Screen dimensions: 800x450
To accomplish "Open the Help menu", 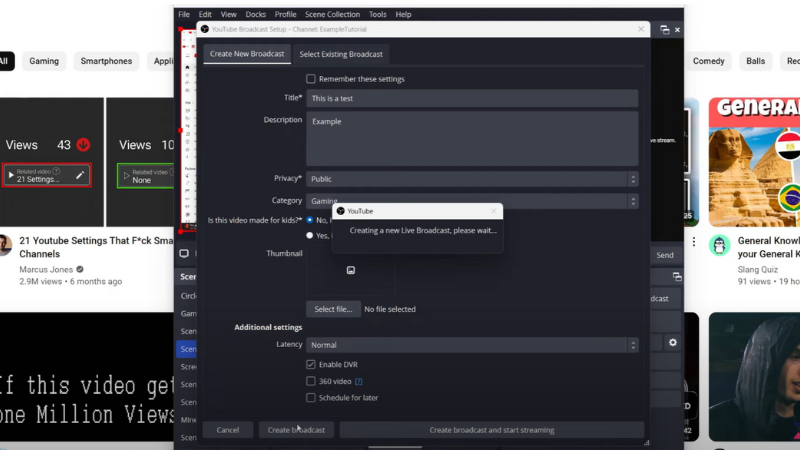I will (403, 14).
